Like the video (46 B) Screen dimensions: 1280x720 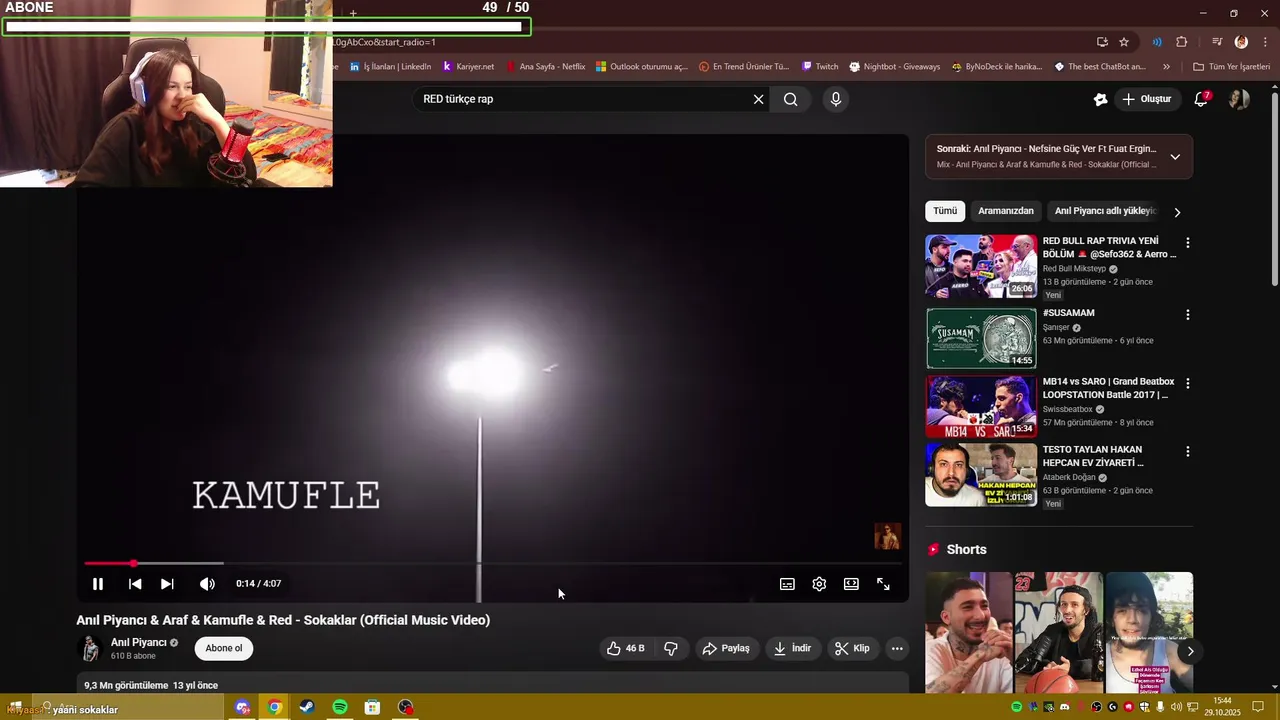pyautogui.click(x=625, y=649)
